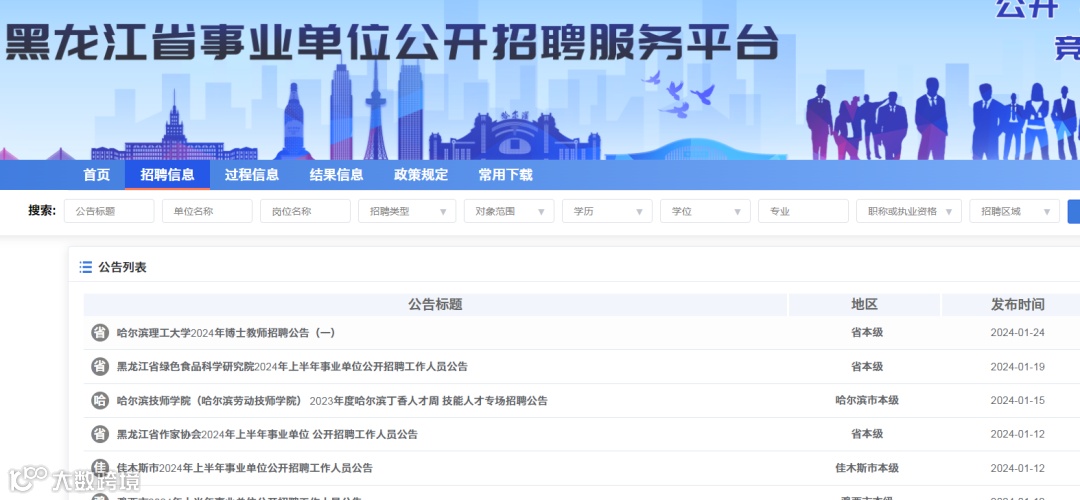
Task: Open the 学位 dropdown
Action: [x=705, y=211]
